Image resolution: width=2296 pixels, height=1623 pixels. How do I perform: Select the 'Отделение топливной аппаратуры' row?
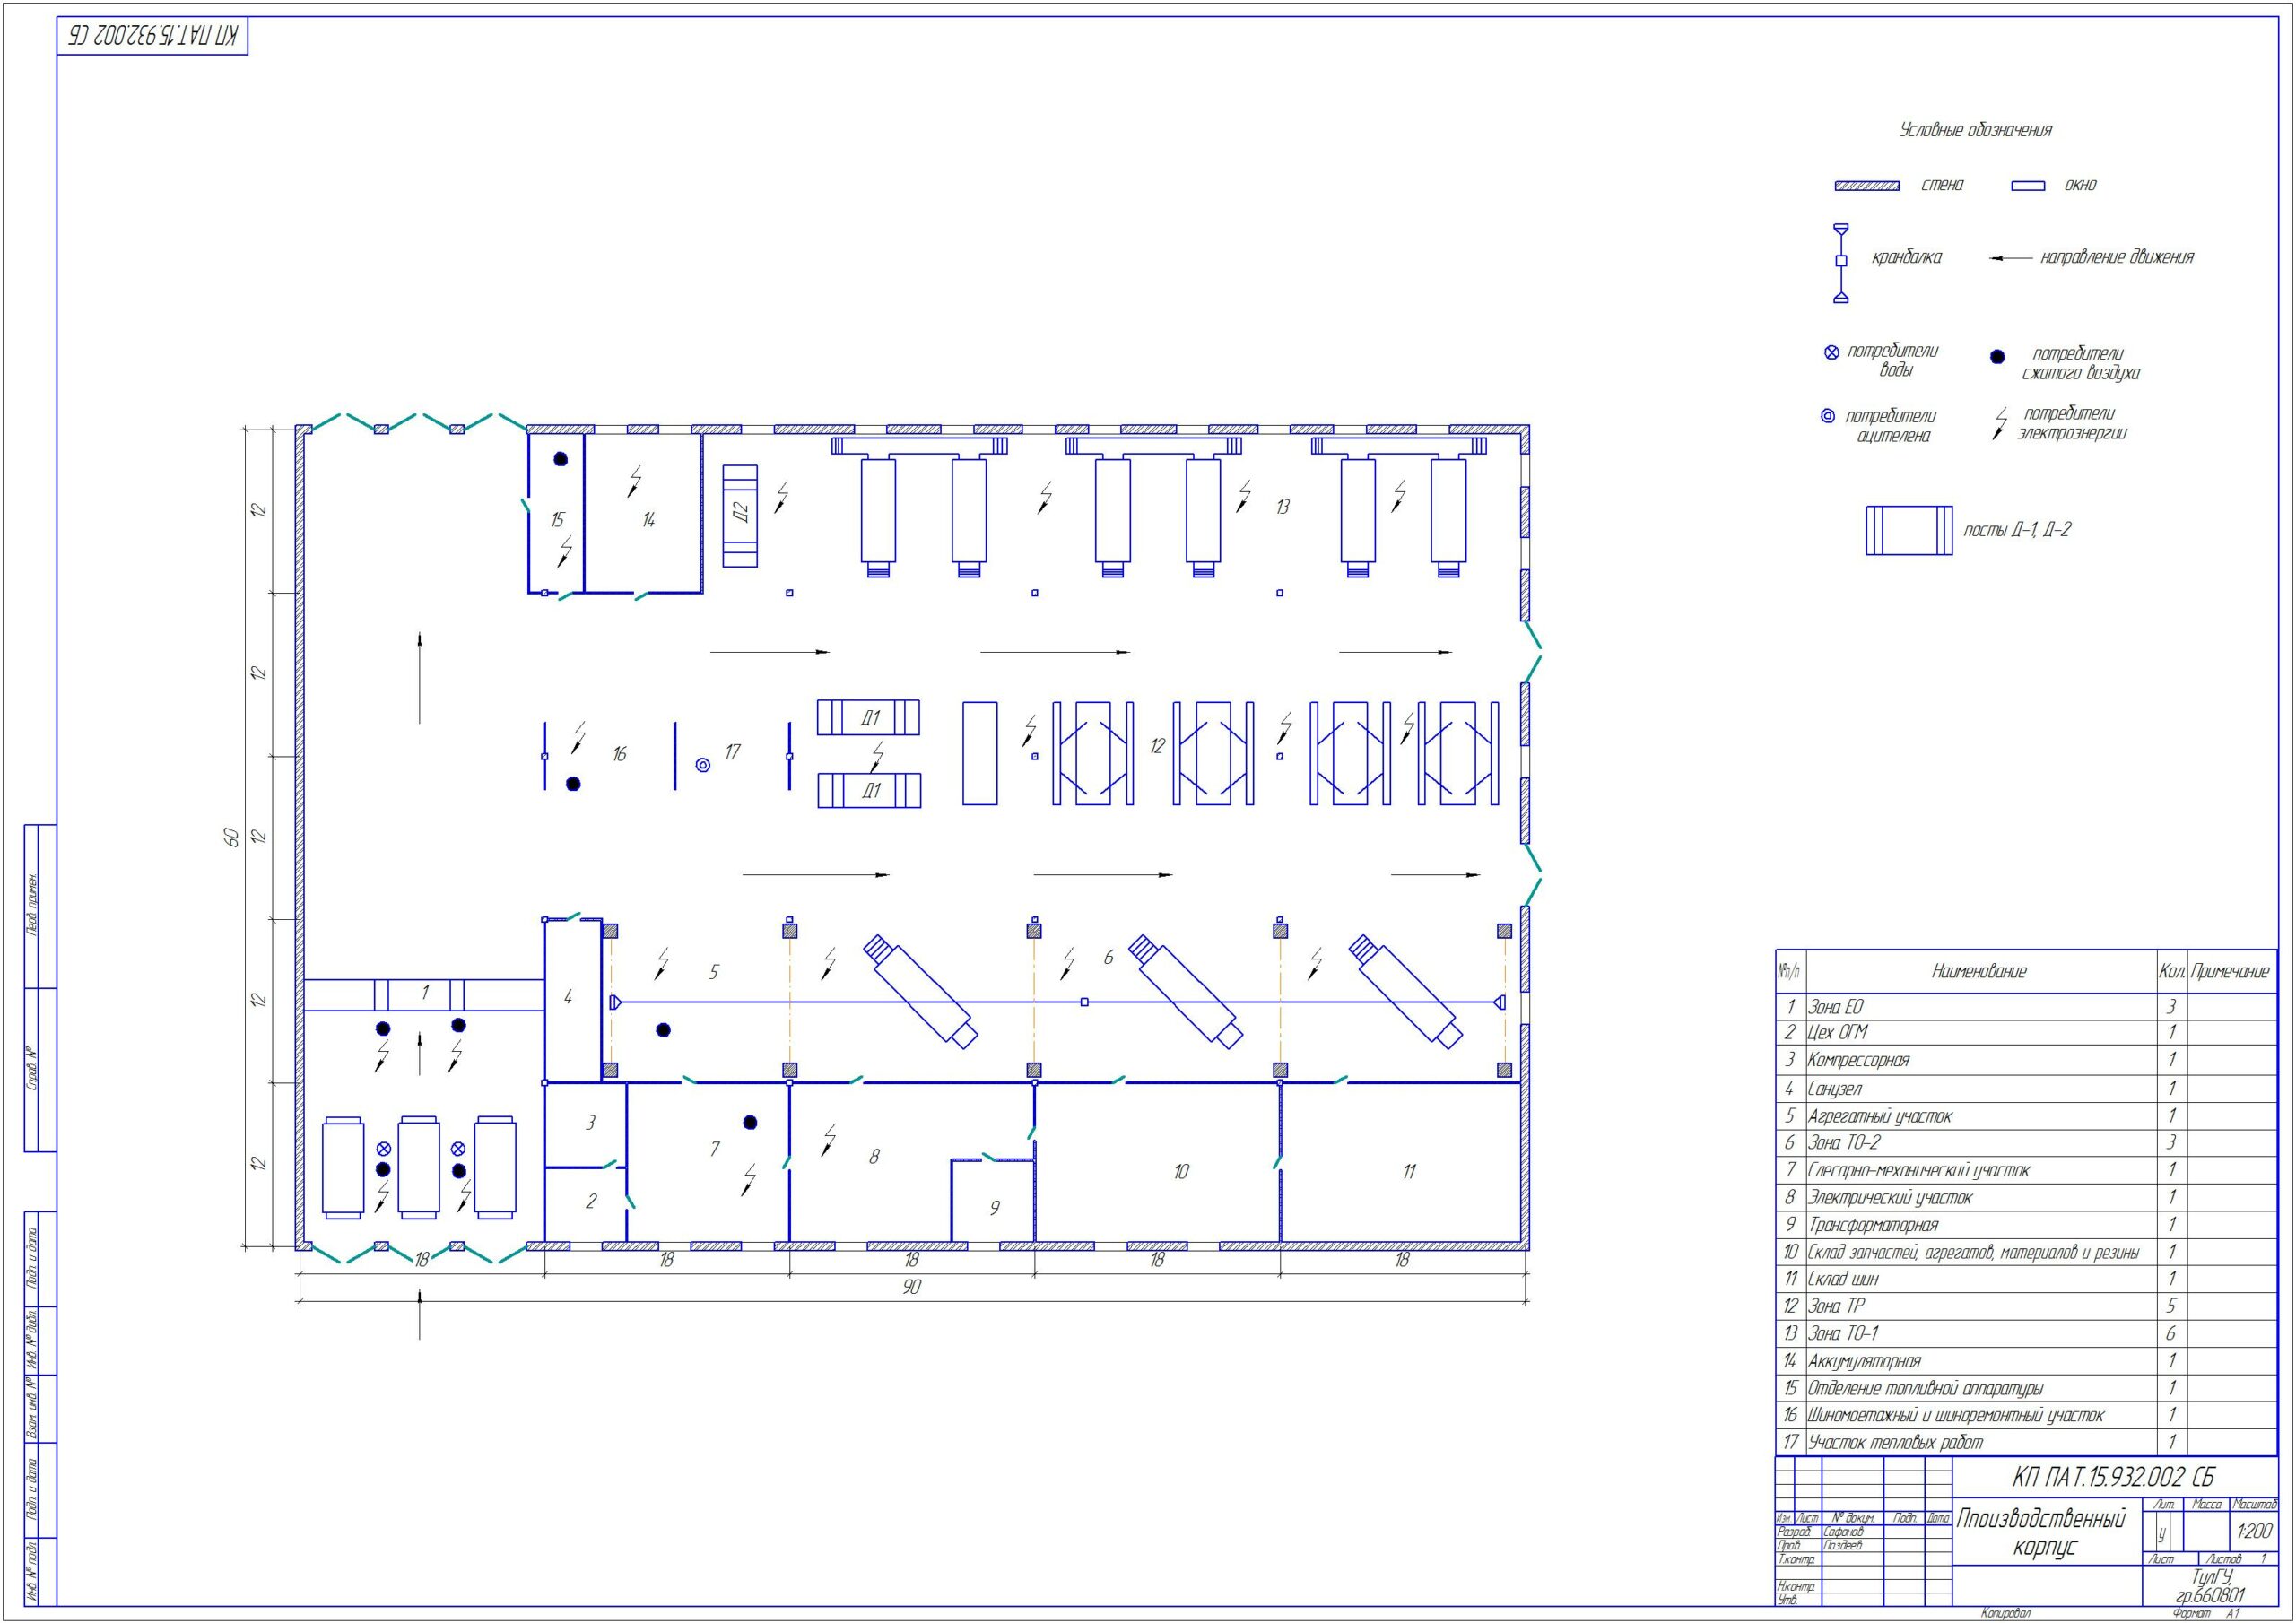2026,1388
